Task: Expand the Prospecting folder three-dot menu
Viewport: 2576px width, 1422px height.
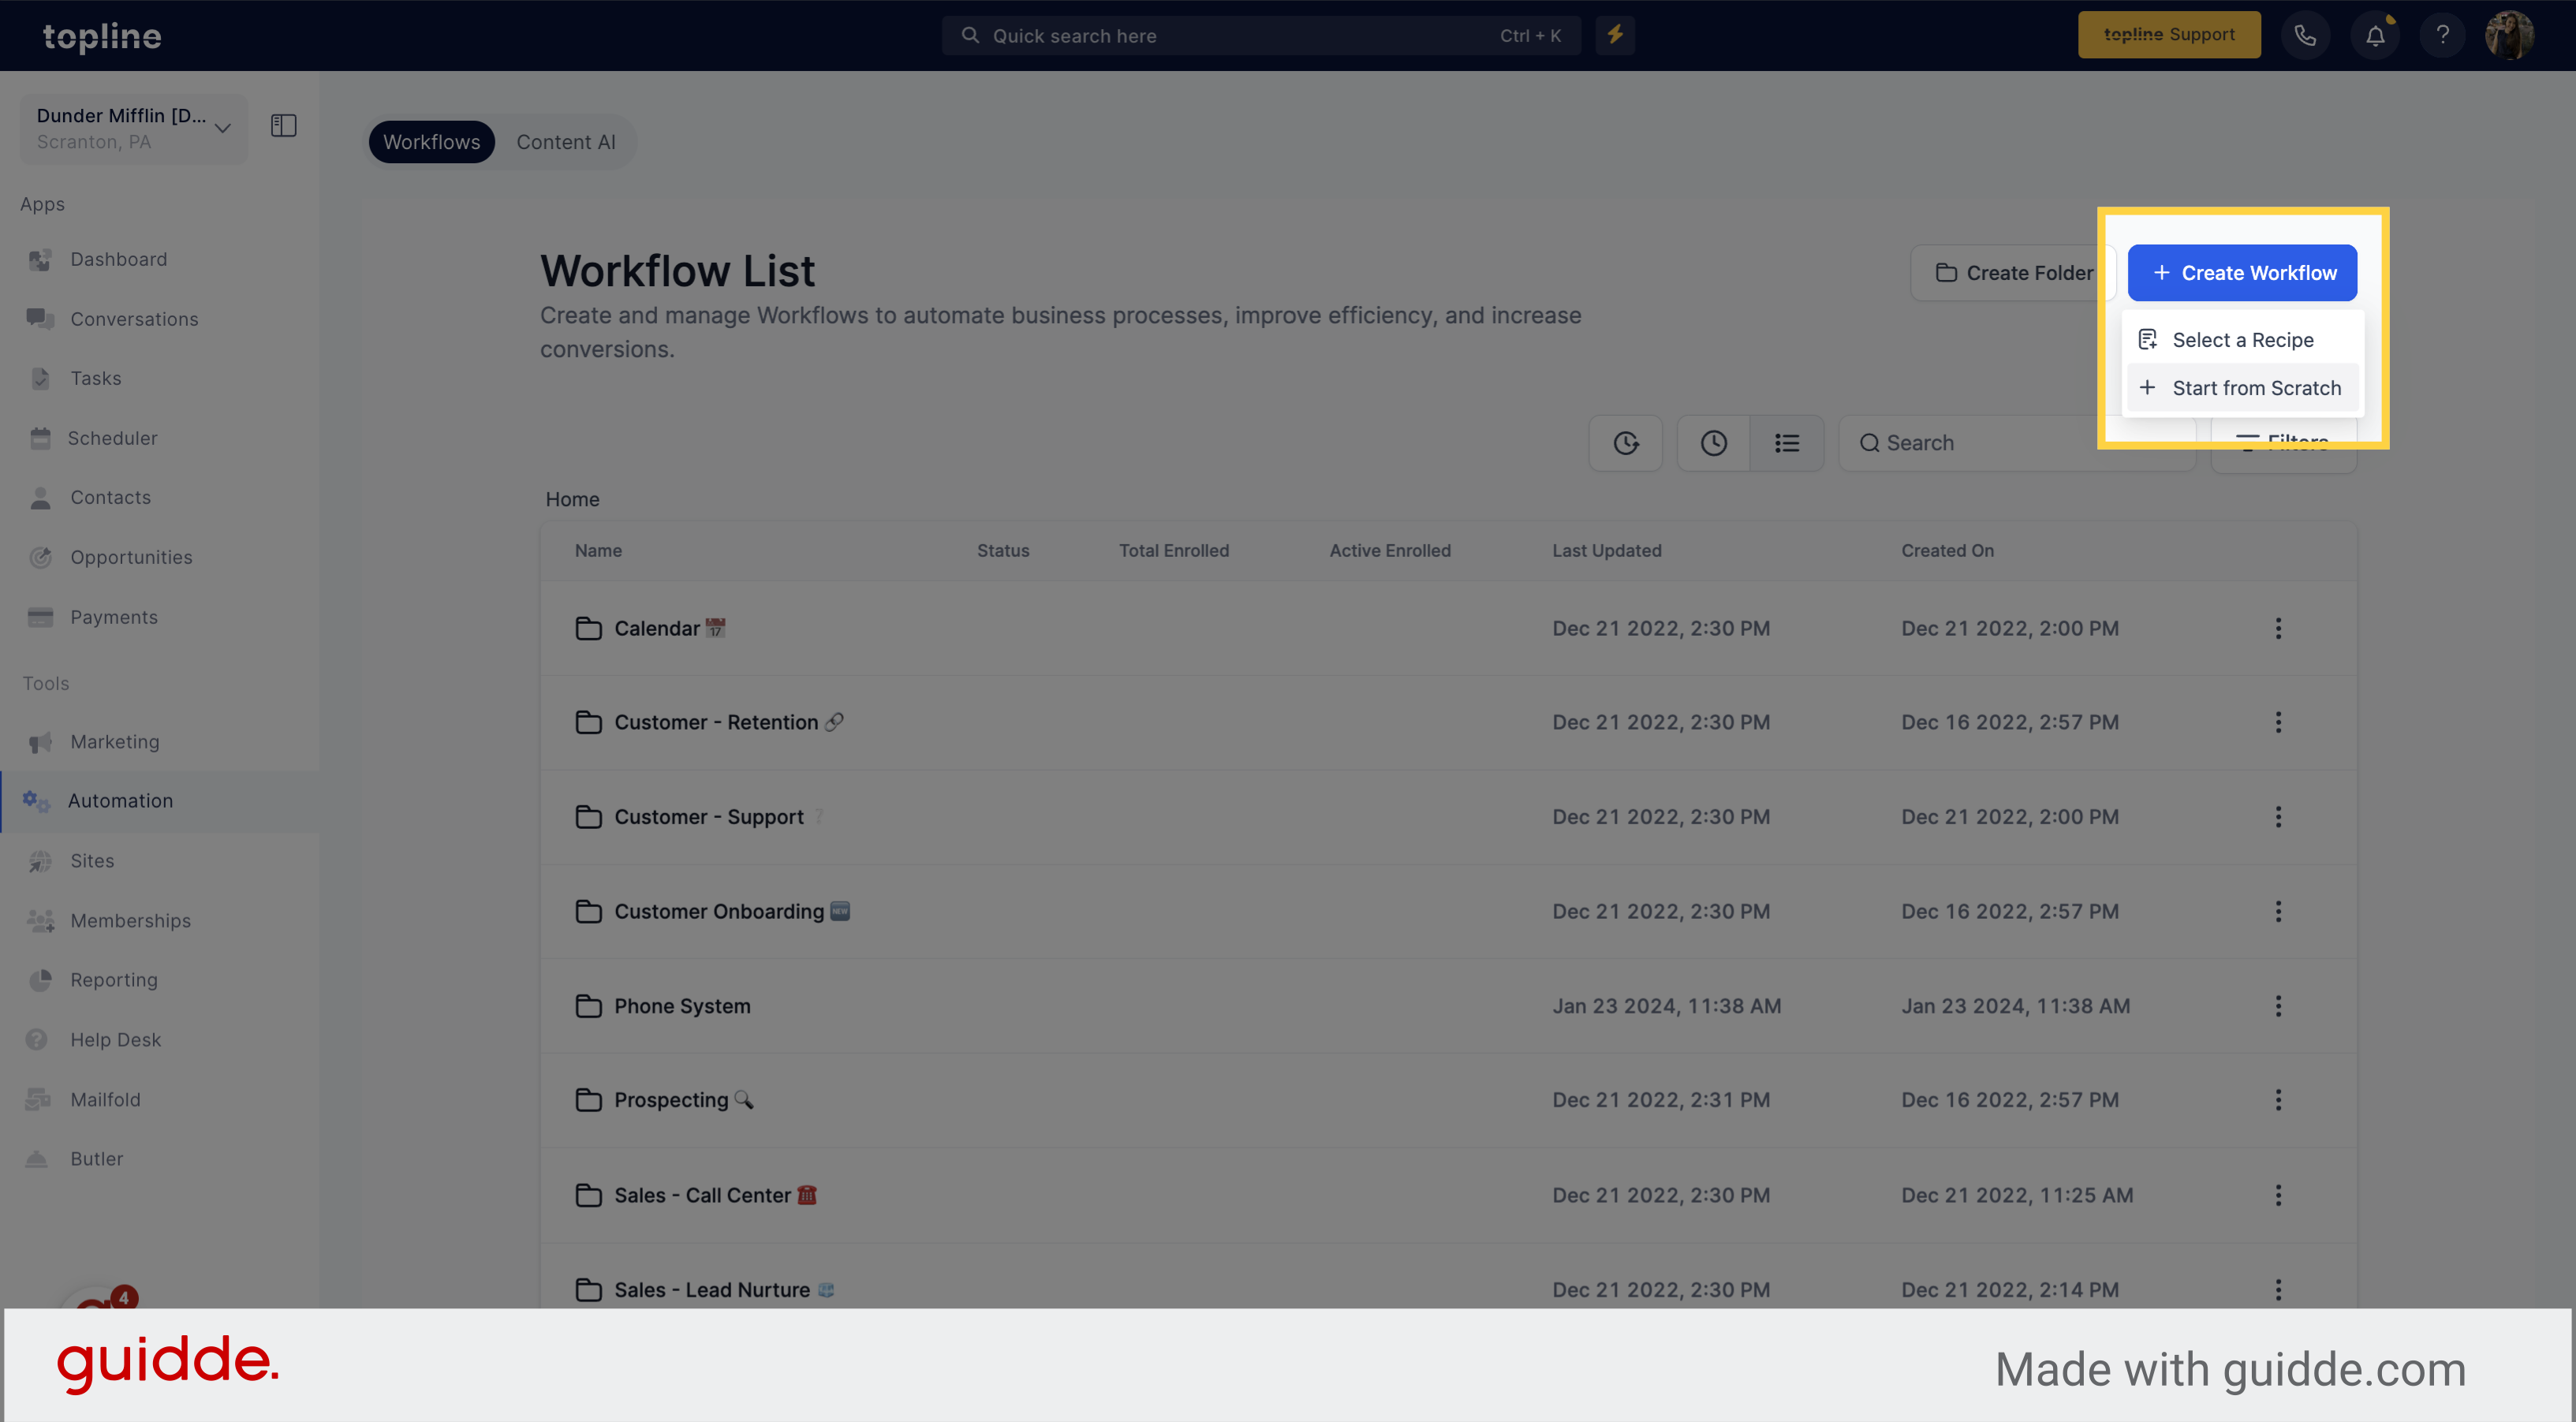Action: (2279, 1099)
